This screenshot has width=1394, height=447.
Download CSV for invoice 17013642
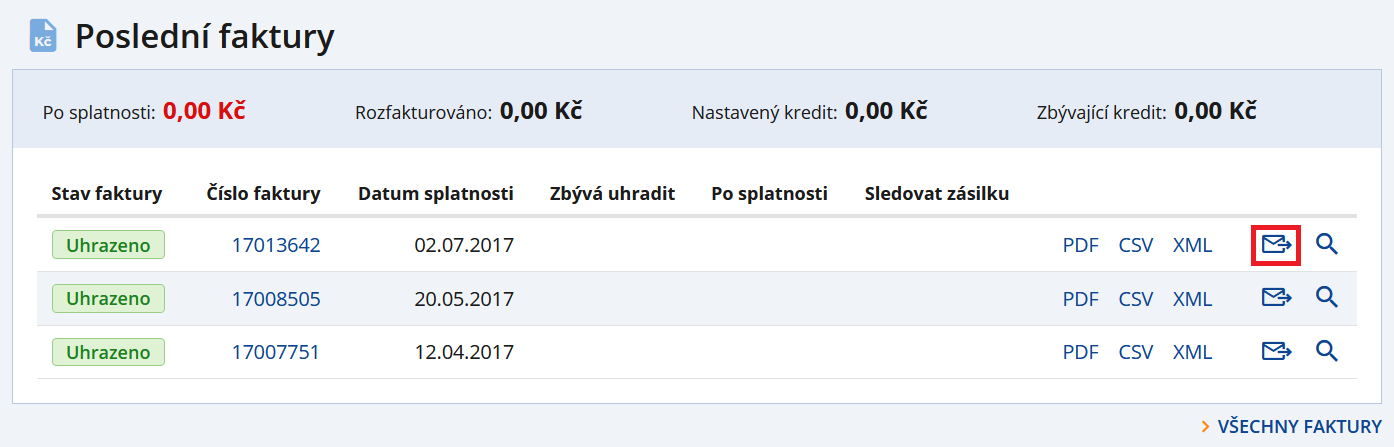tap(1136, 245)
